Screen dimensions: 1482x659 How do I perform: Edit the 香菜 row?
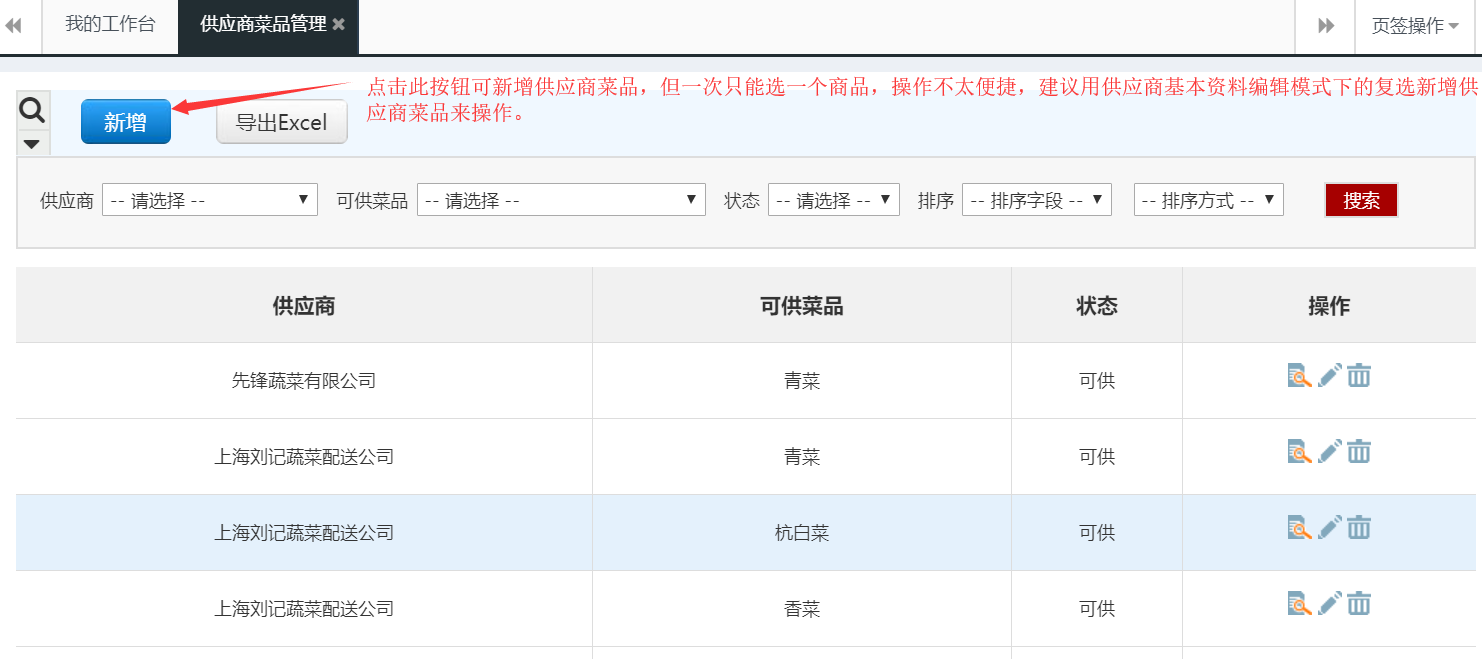click(x=1329, y=604)
